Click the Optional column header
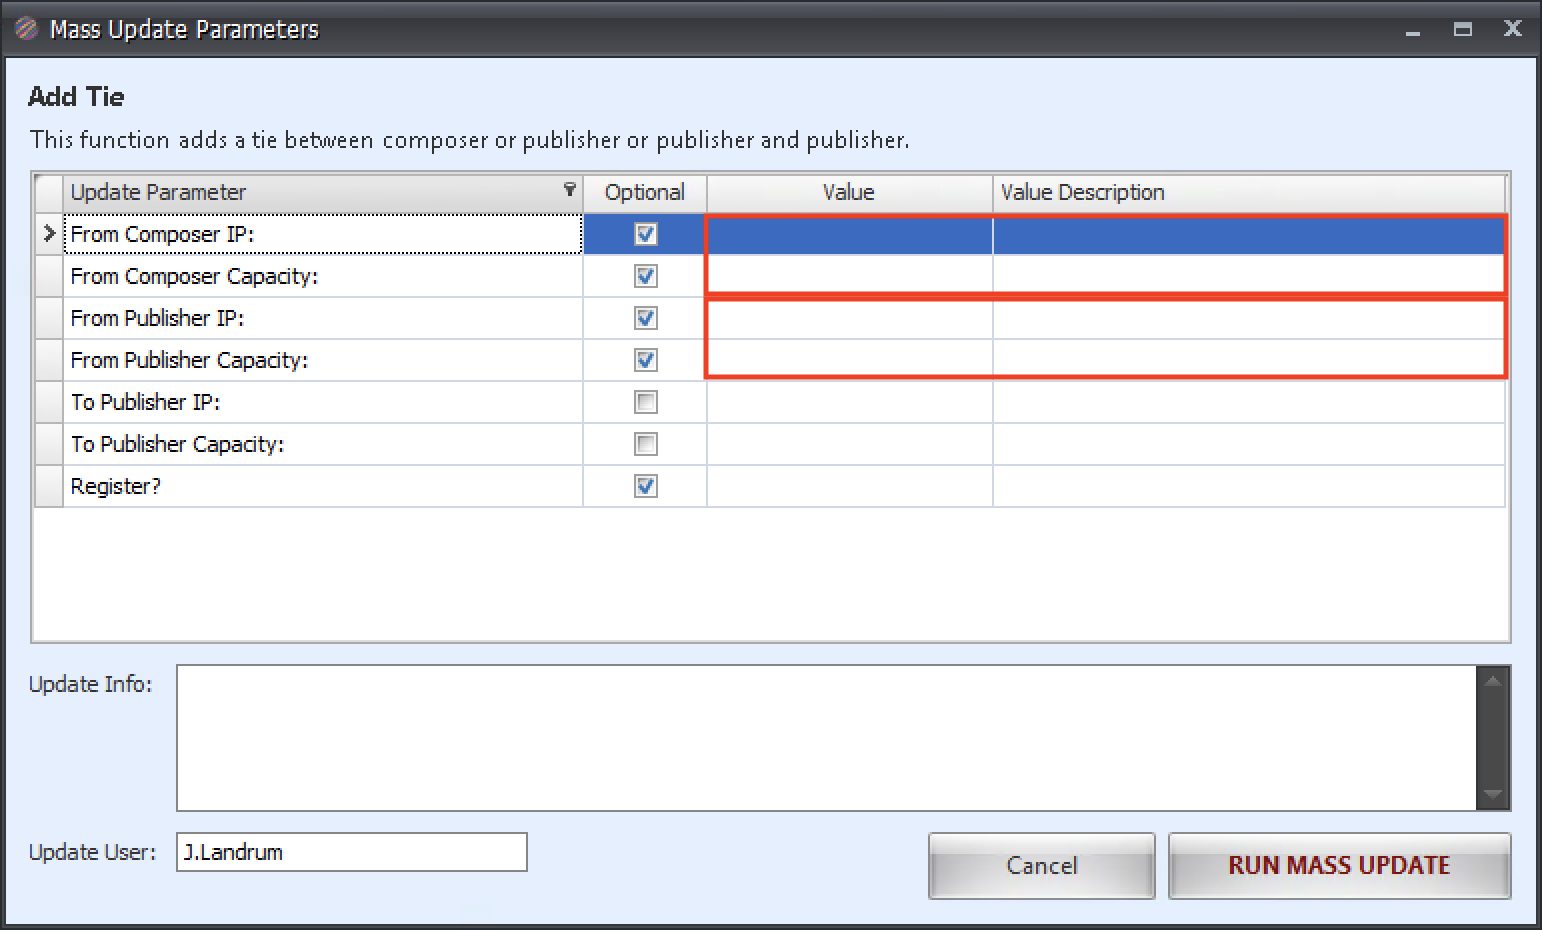This screenshot has height=930, width=1542. [644, 192]
